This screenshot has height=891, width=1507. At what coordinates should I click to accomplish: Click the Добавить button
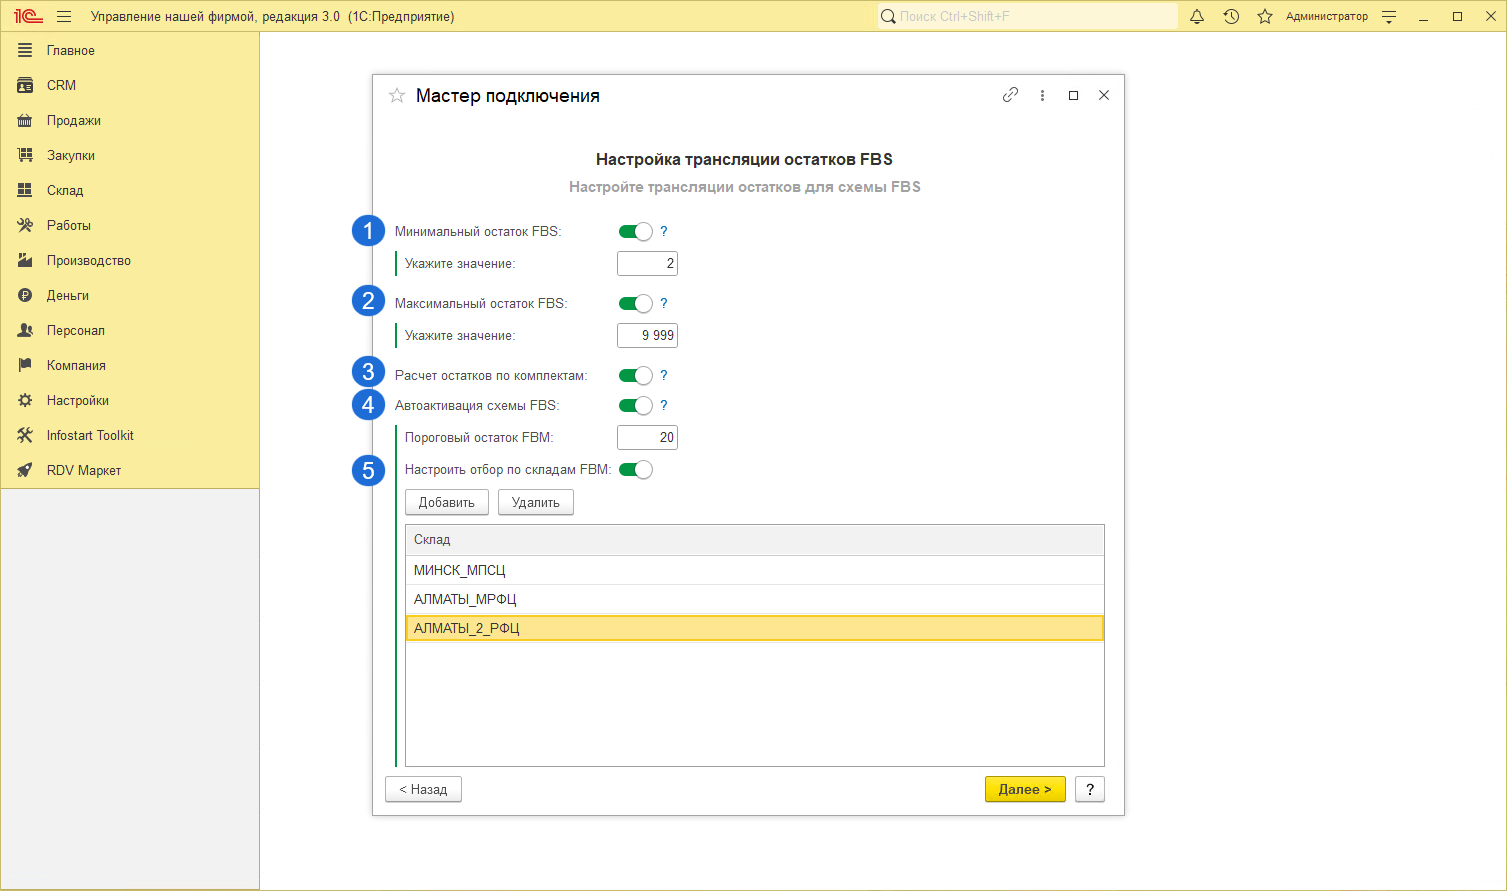pos(446,502)
